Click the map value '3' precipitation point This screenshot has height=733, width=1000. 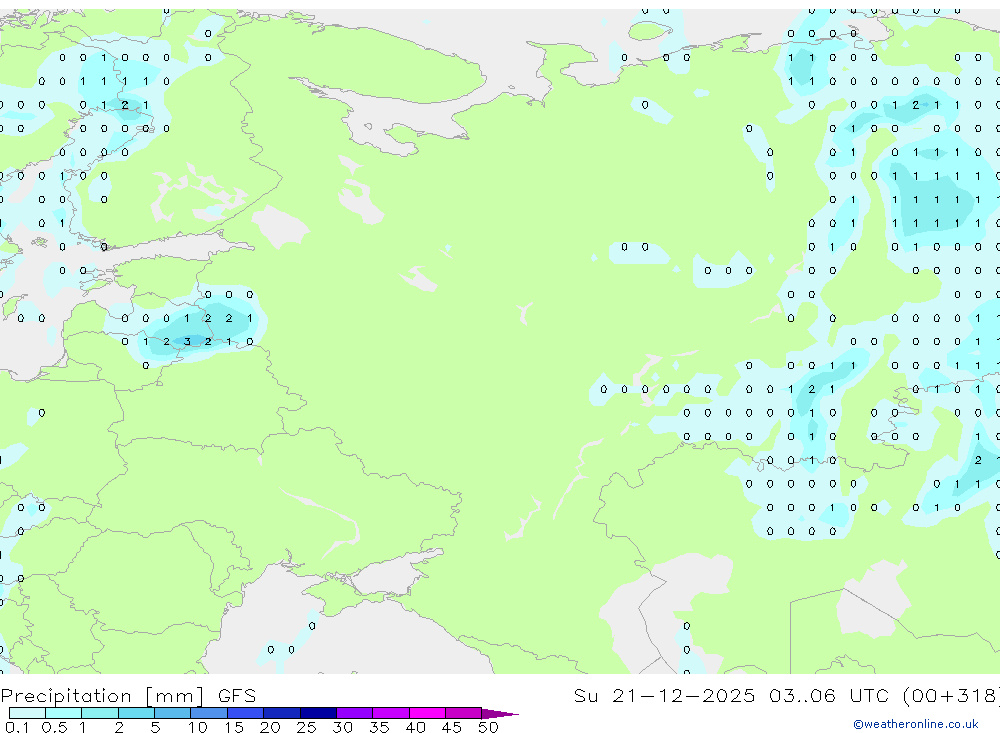(x=187, y=341)
